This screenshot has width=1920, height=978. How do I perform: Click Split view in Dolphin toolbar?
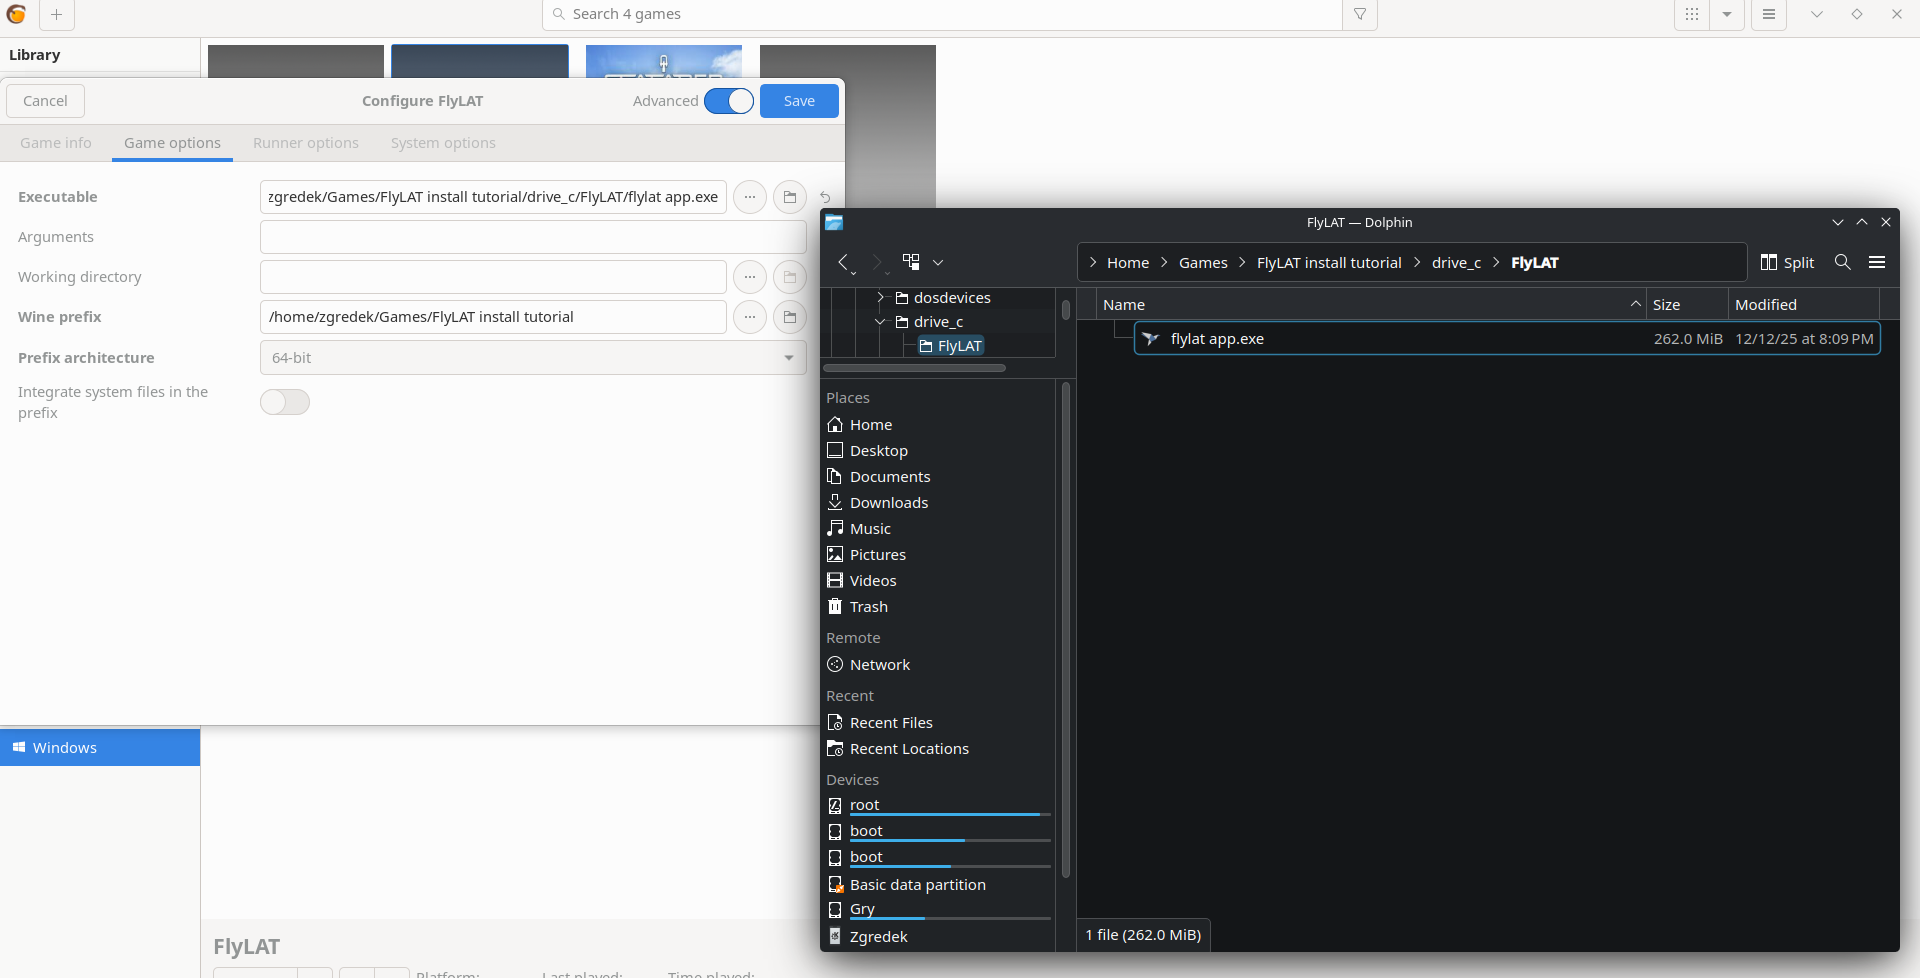pyautogui.click(x=1787, y=262)
